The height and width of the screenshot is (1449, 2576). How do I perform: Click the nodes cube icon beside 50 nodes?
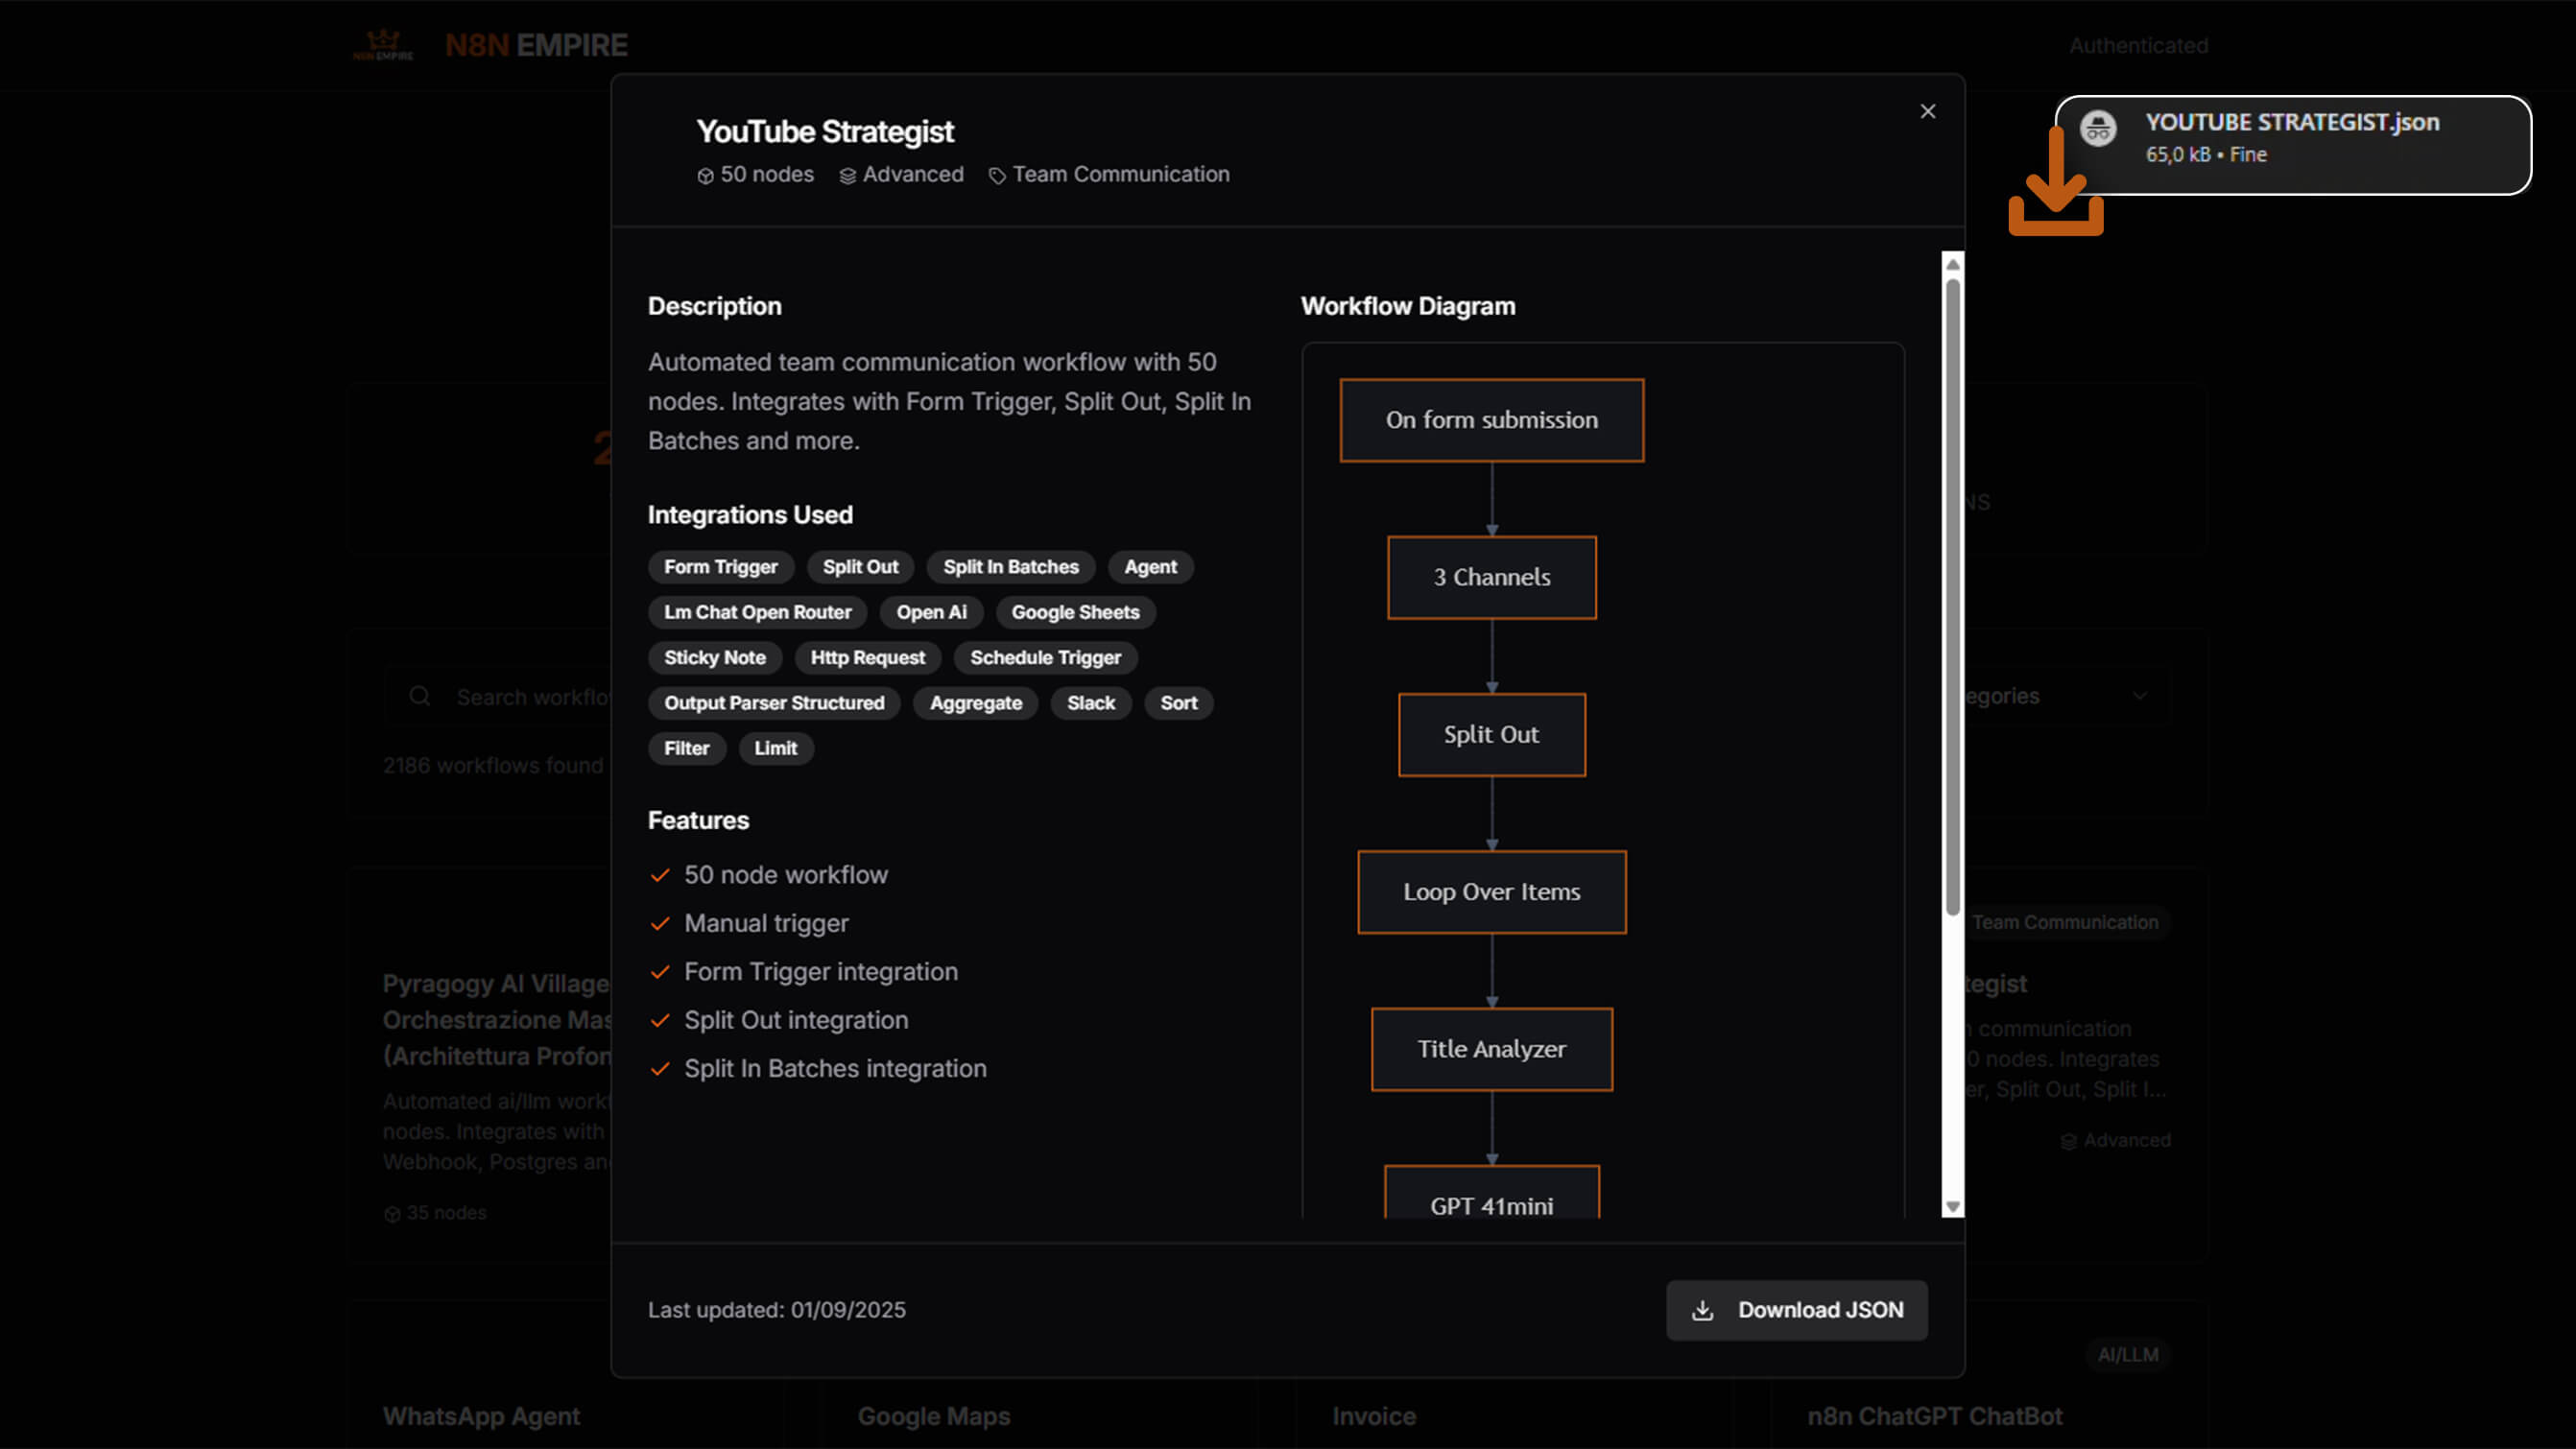tap(705, 176)
